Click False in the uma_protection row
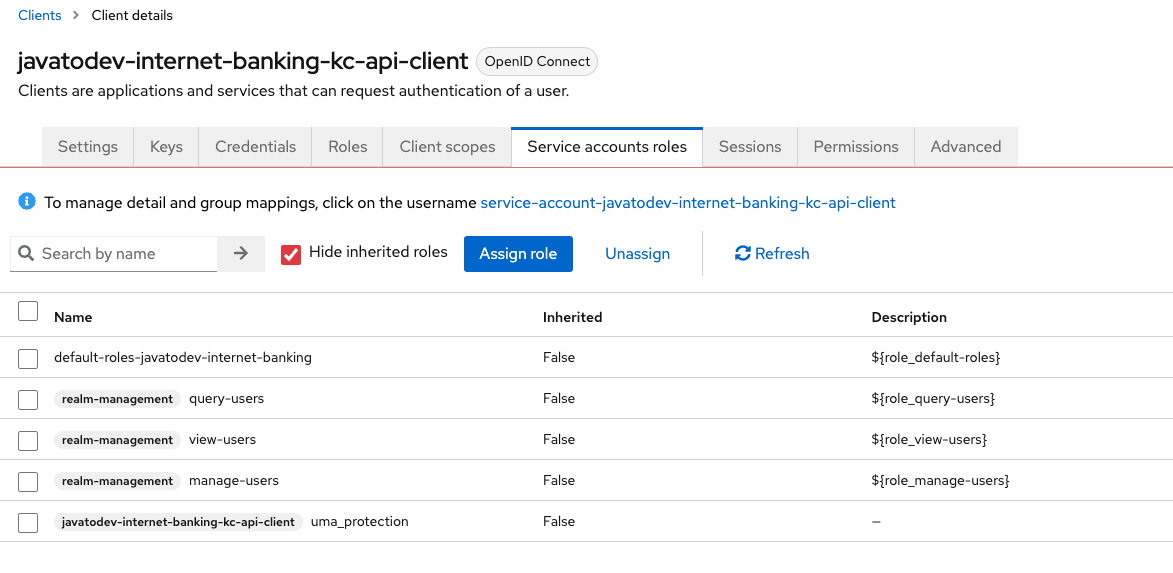The image size is (1173, 573). (x=559, y=521)
